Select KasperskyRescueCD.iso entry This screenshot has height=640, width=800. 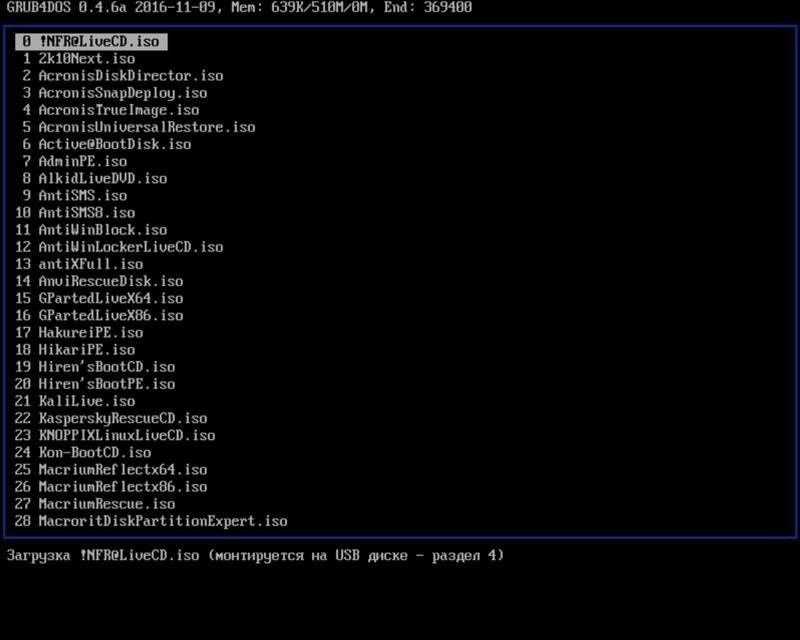coord(111,418)
